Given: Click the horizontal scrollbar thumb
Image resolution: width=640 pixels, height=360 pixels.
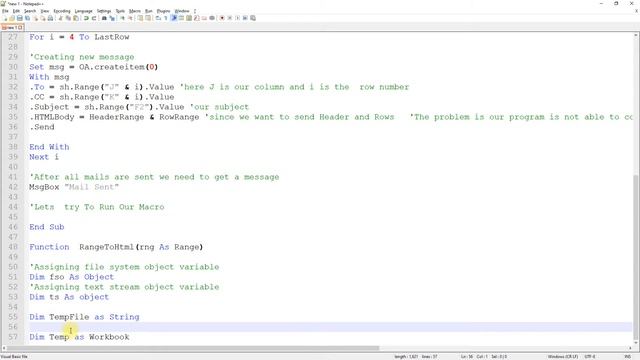Looking at the screenshot, I should coord(193,349).
